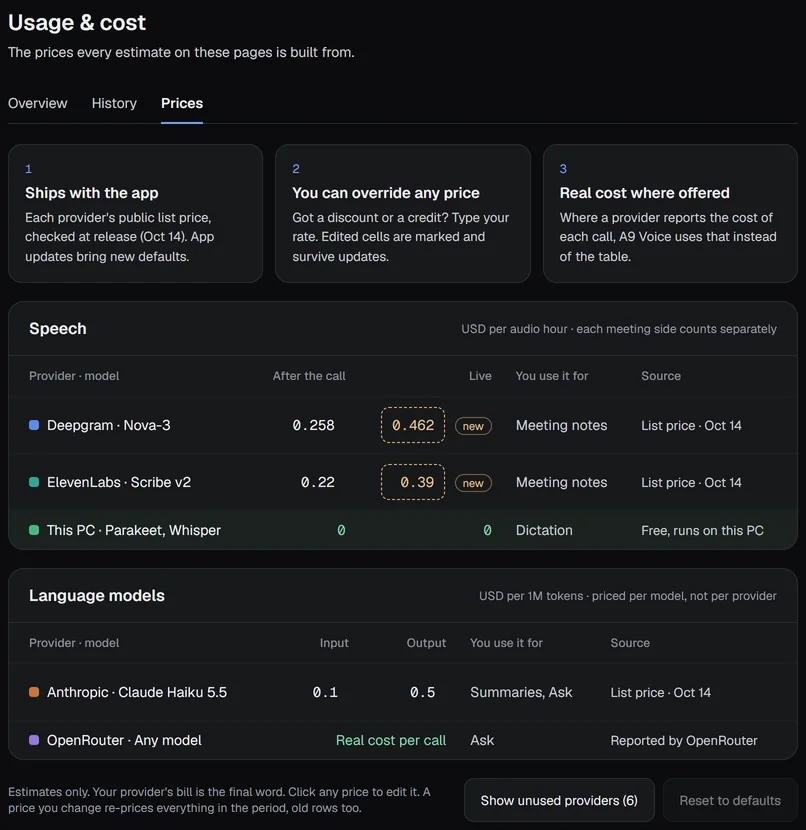Click the Input column header
Image resolution: width=806 pixels, height=830 pixels.
pyautogui.click(x=334, y=643)
